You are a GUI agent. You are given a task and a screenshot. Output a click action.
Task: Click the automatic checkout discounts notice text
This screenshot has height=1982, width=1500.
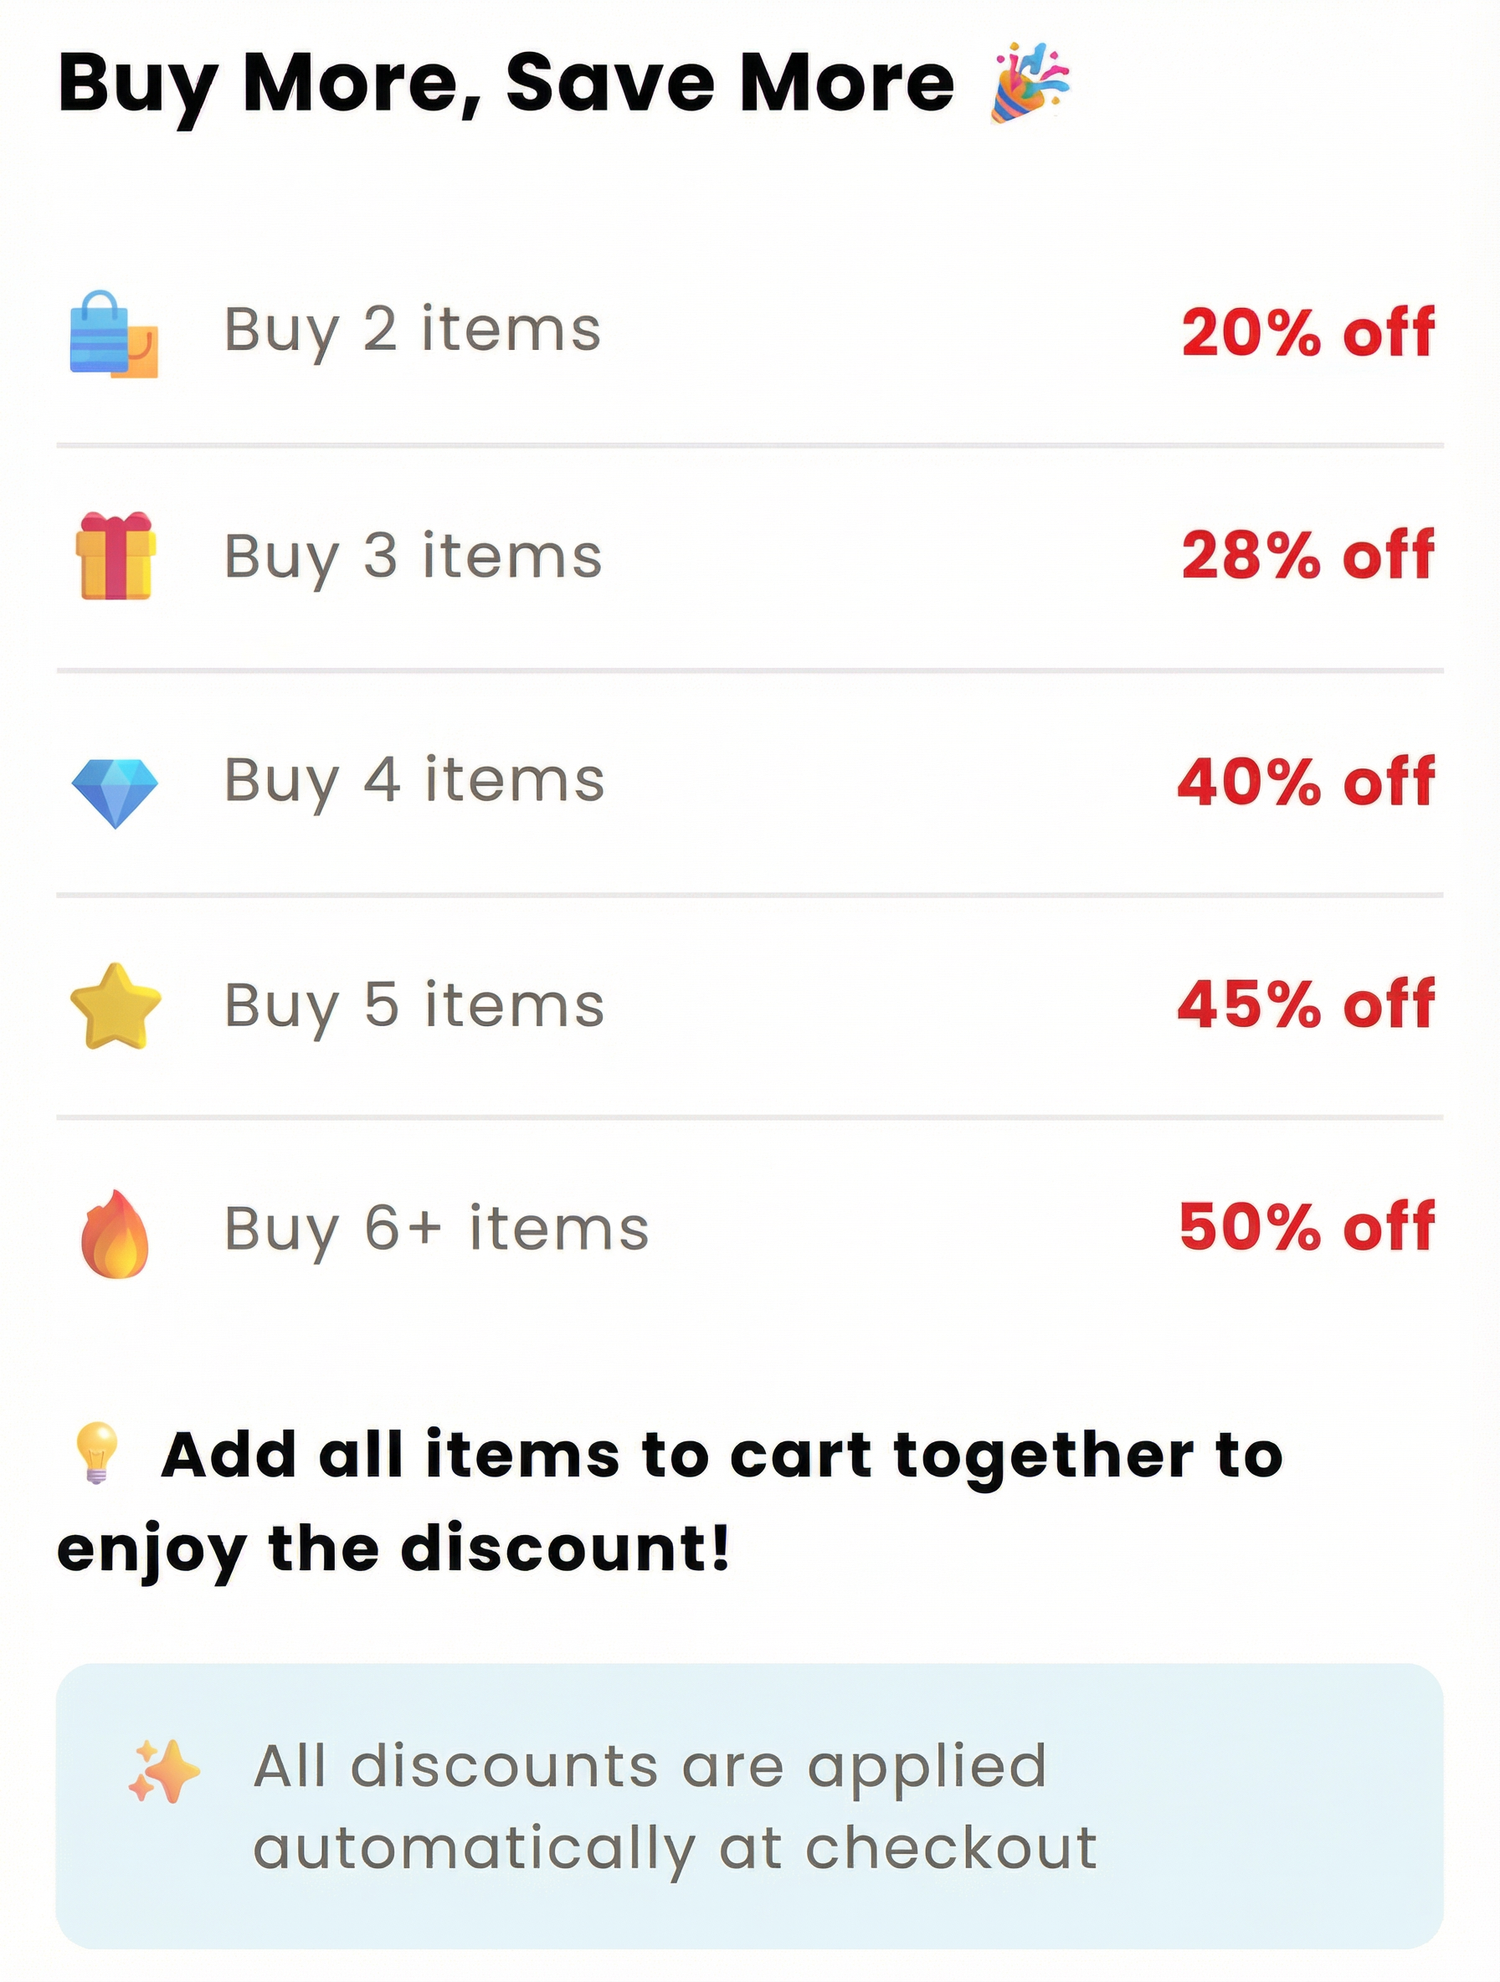675,1806
